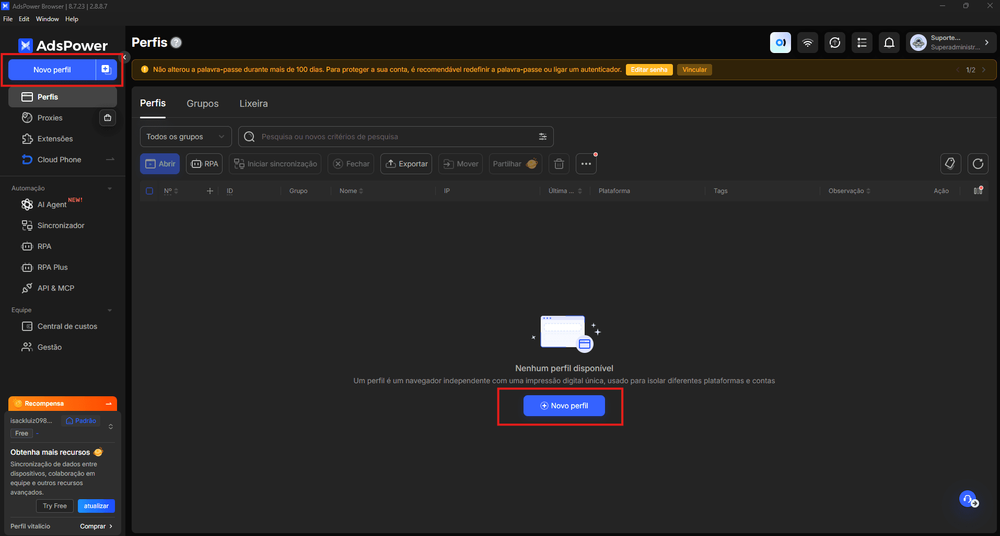The image size is (1000, 536).
Task: Open the Suporte account menu
Action: point(950,43)
